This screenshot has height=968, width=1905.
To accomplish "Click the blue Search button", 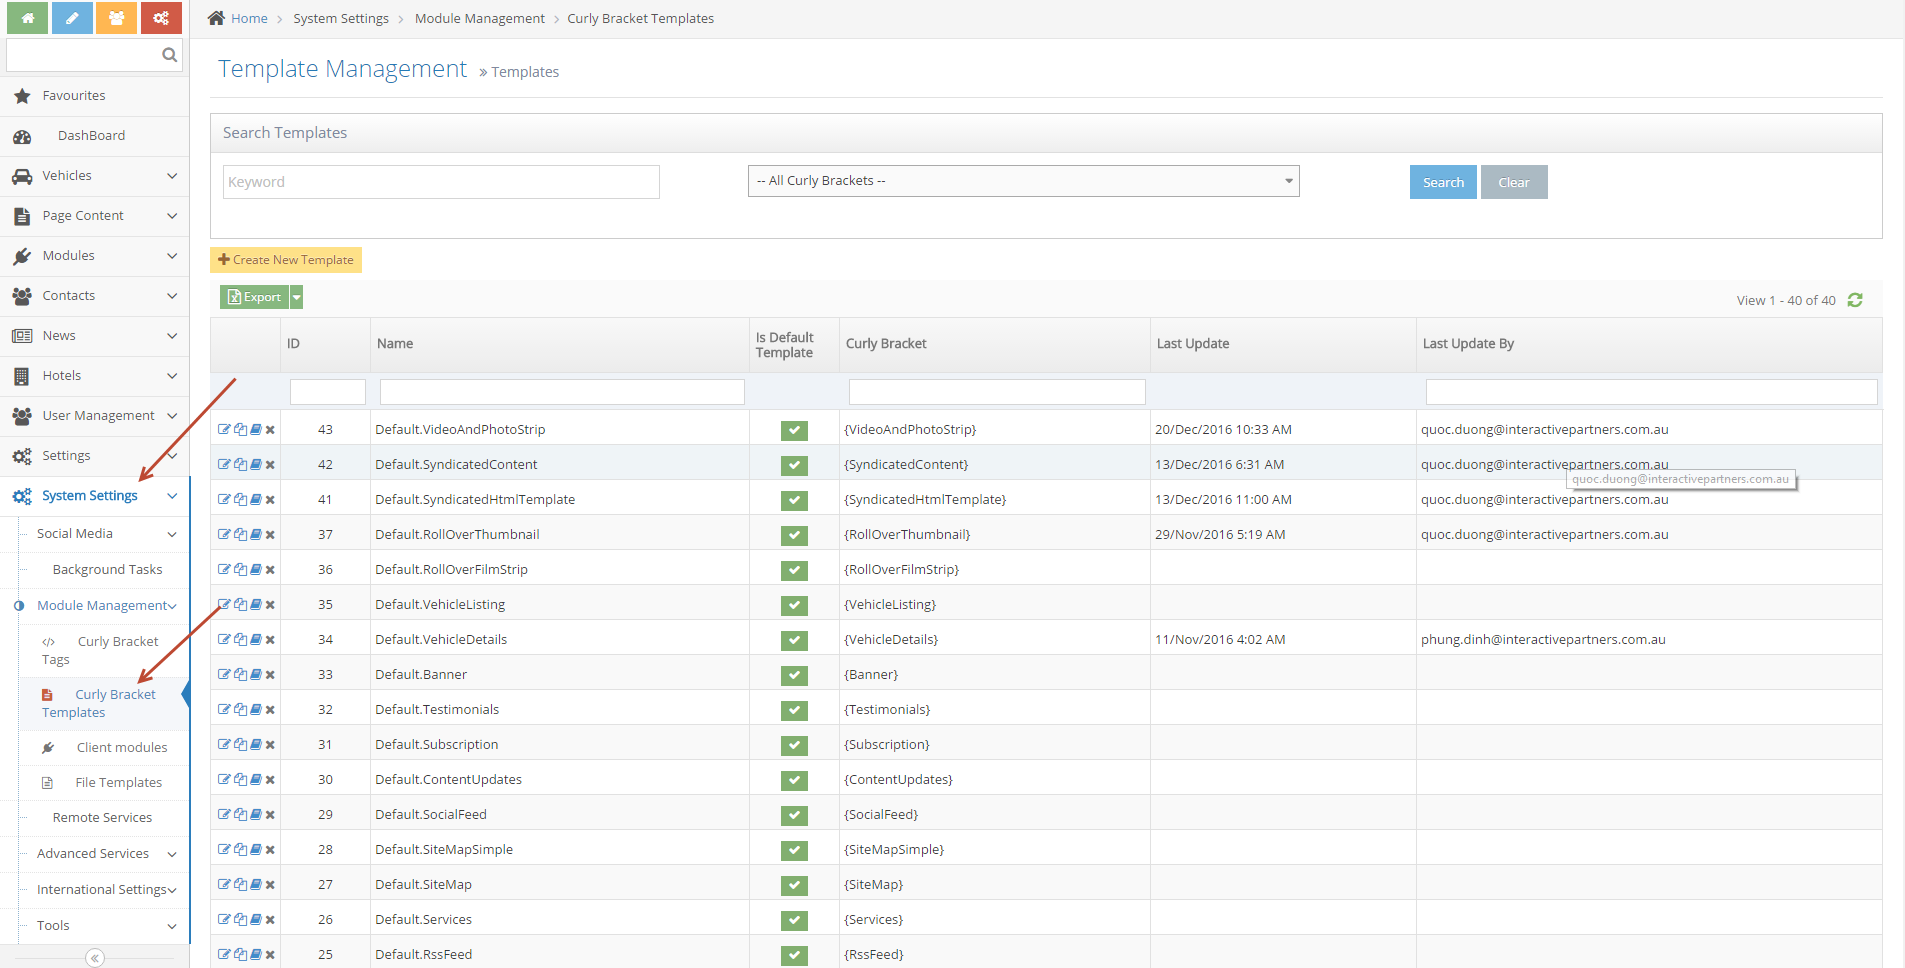I will point(1442,182).
